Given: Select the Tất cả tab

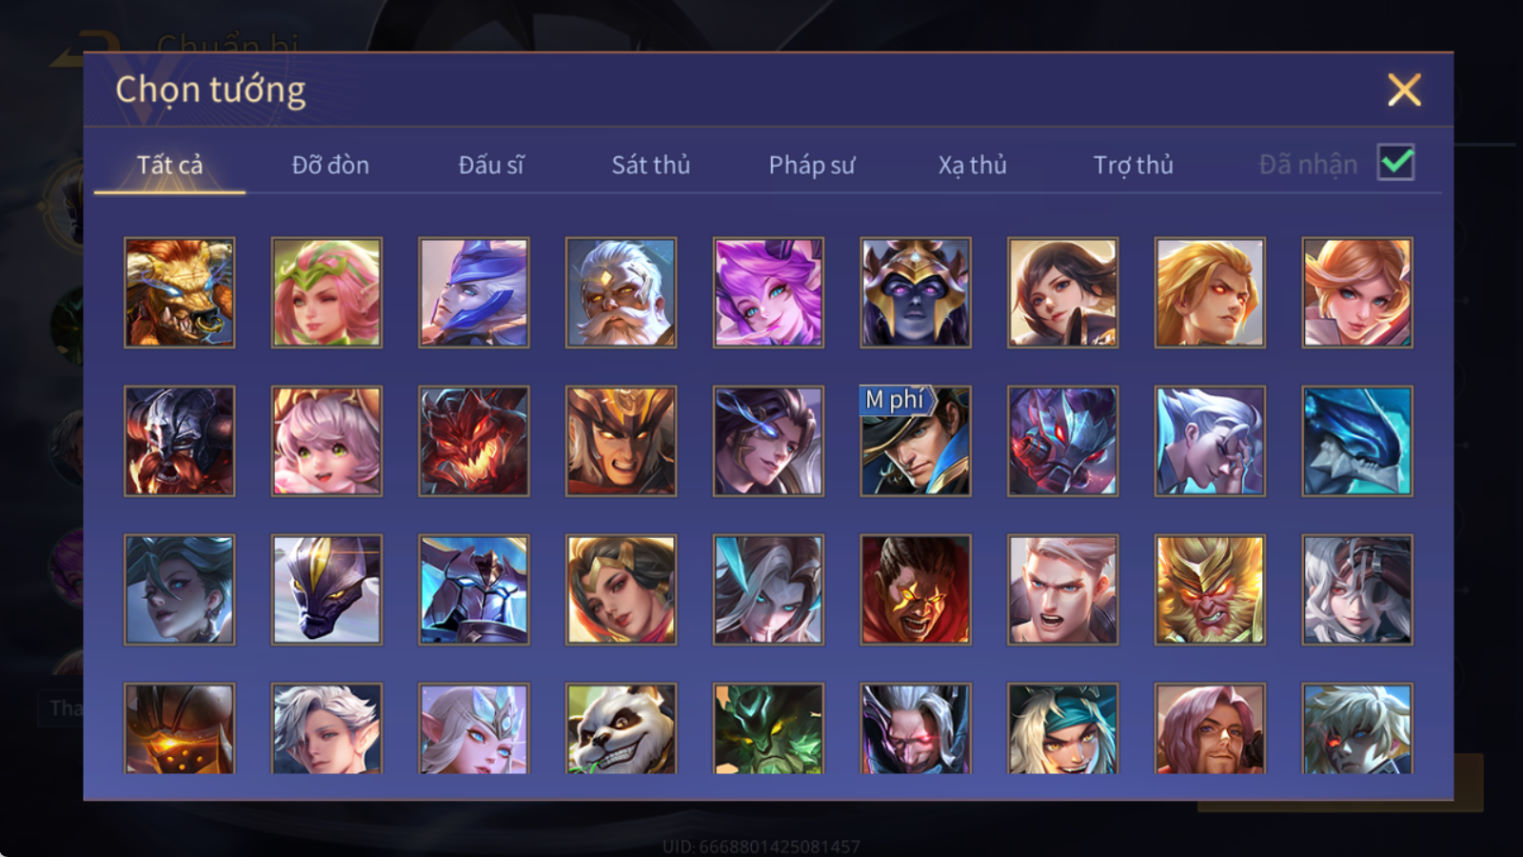Looking at the screenshot, I should pyautogui.click(x=170, y=165).
